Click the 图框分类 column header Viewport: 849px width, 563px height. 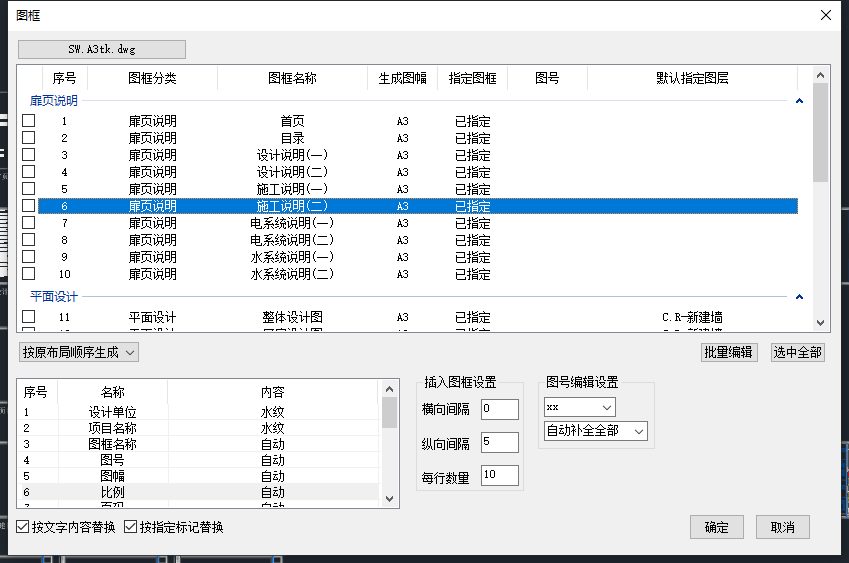click(x=152, y=78)
